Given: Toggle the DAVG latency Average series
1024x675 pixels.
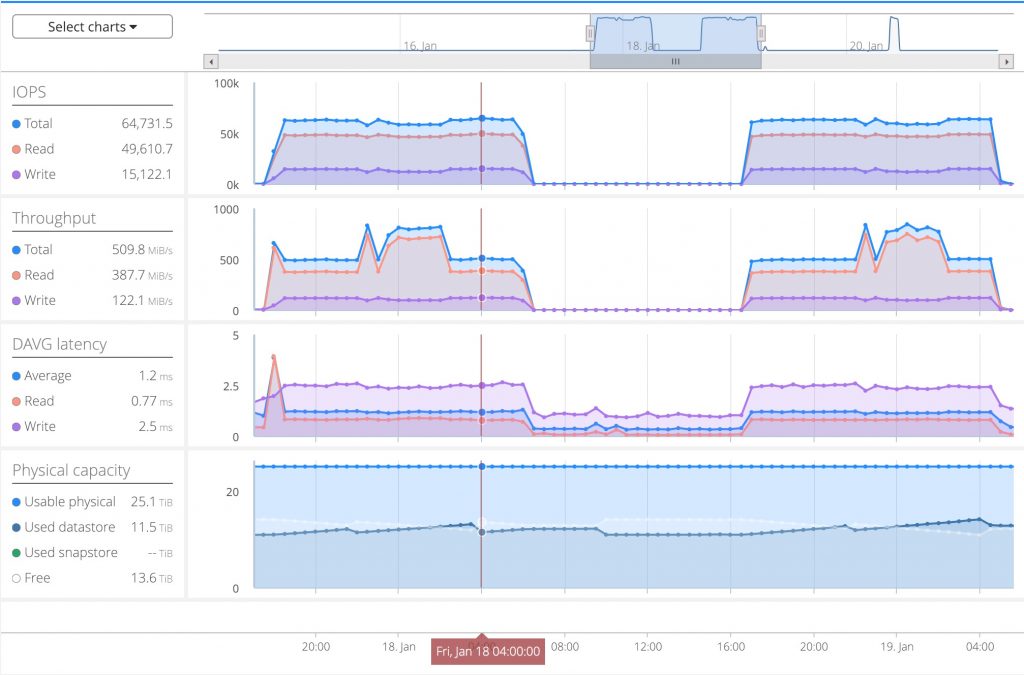Looking at the screenshot, I should pos(41,376).
